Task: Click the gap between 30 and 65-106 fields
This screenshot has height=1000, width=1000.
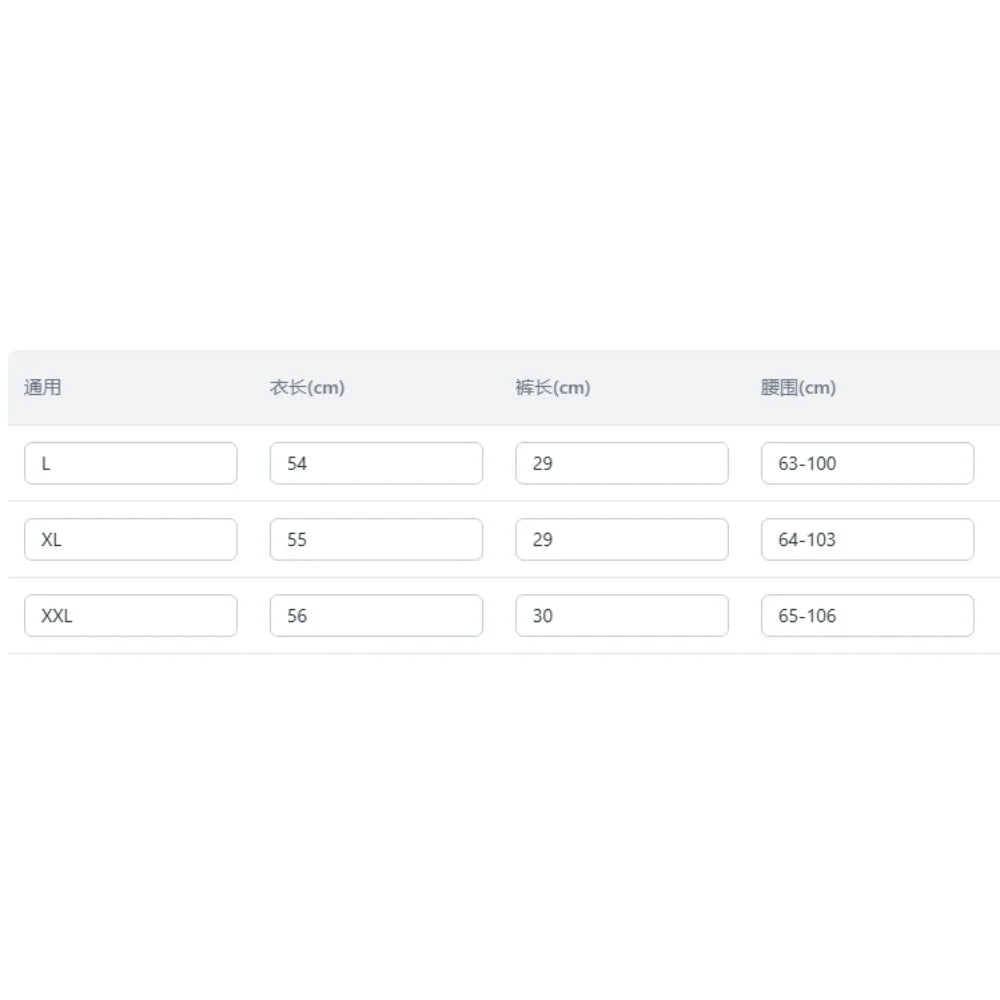Action: tap(745, 616)
